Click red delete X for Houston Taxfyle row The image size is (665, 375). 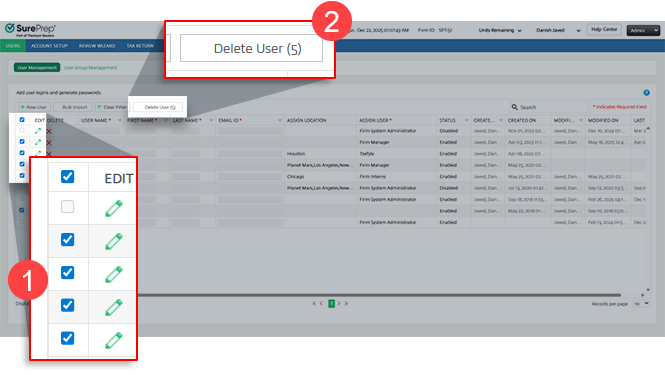tap(49, 154)
